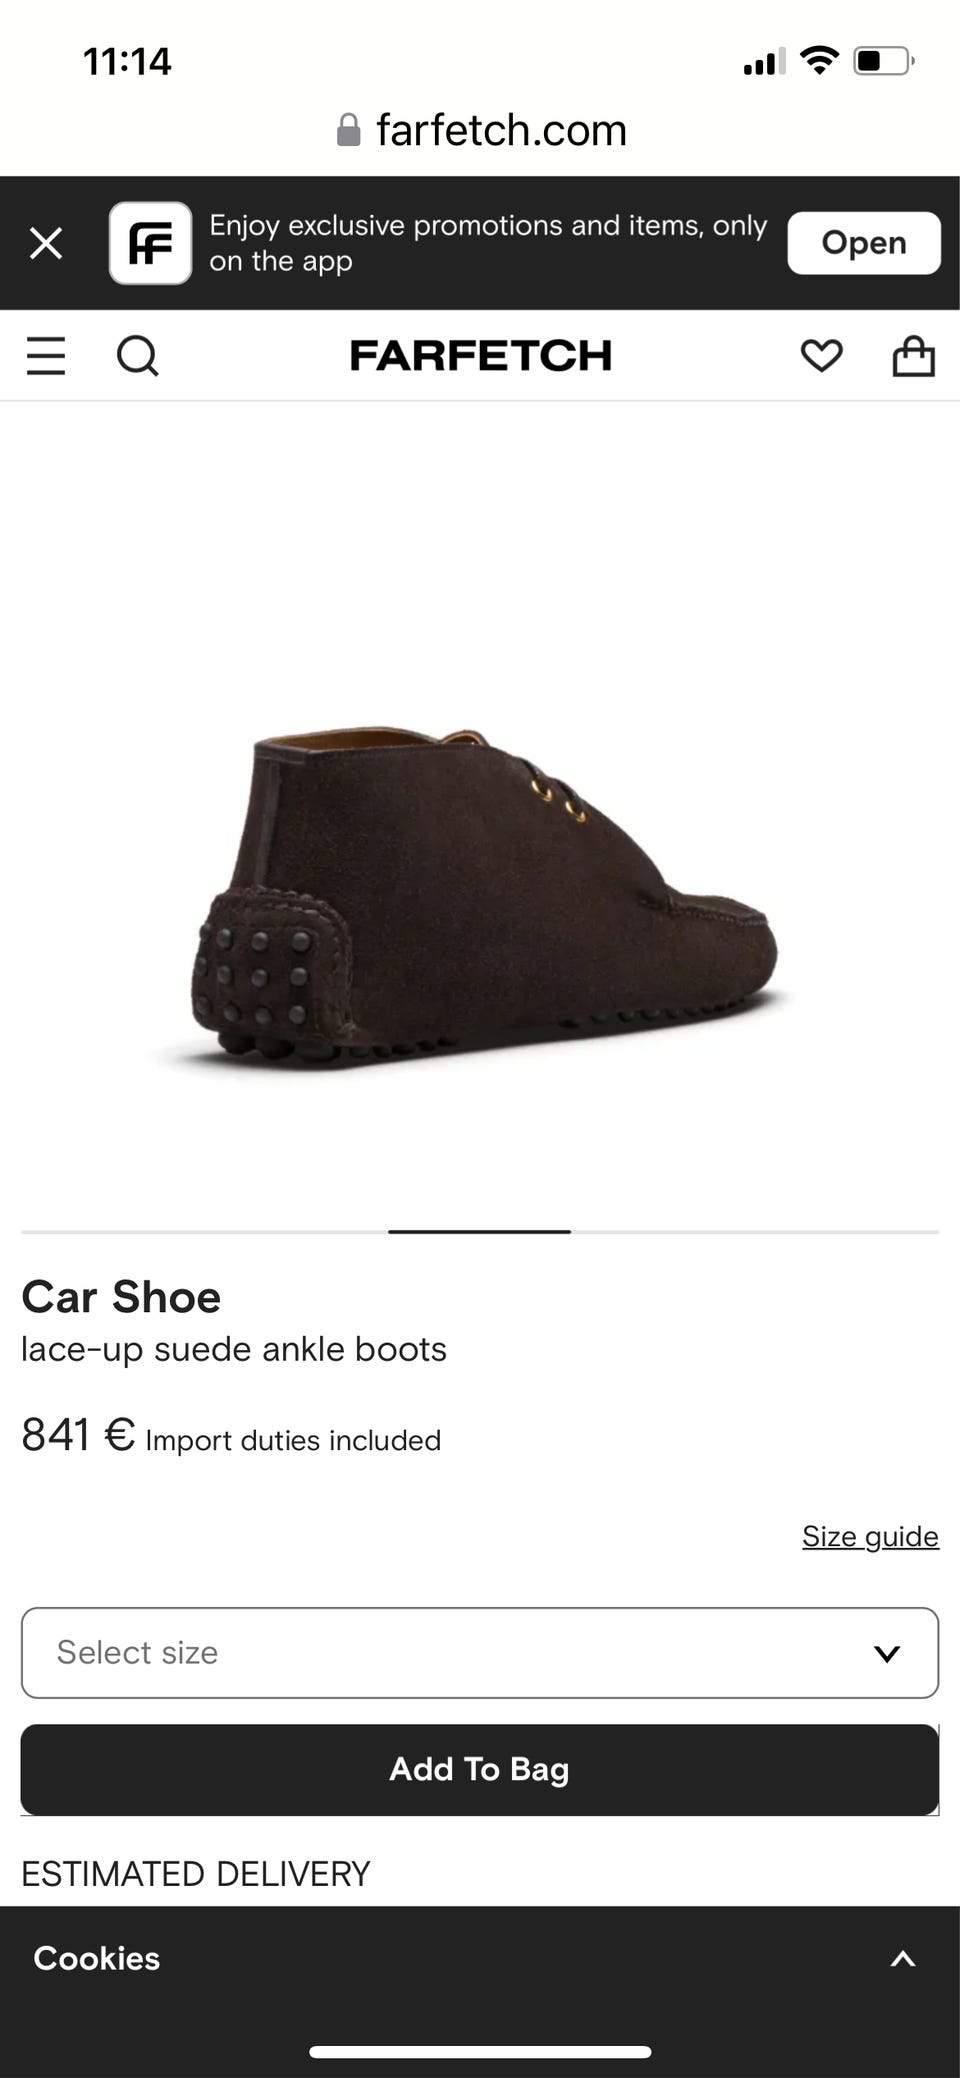Screen dimensions: 960x2078
Task: Open the hamburger navigation menu
Action: [46, 356]
